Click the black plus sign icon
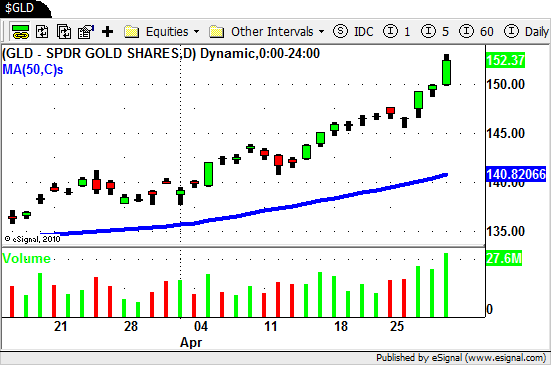The height and width of the screenshot is (365, 551). (x=107, y=32)
